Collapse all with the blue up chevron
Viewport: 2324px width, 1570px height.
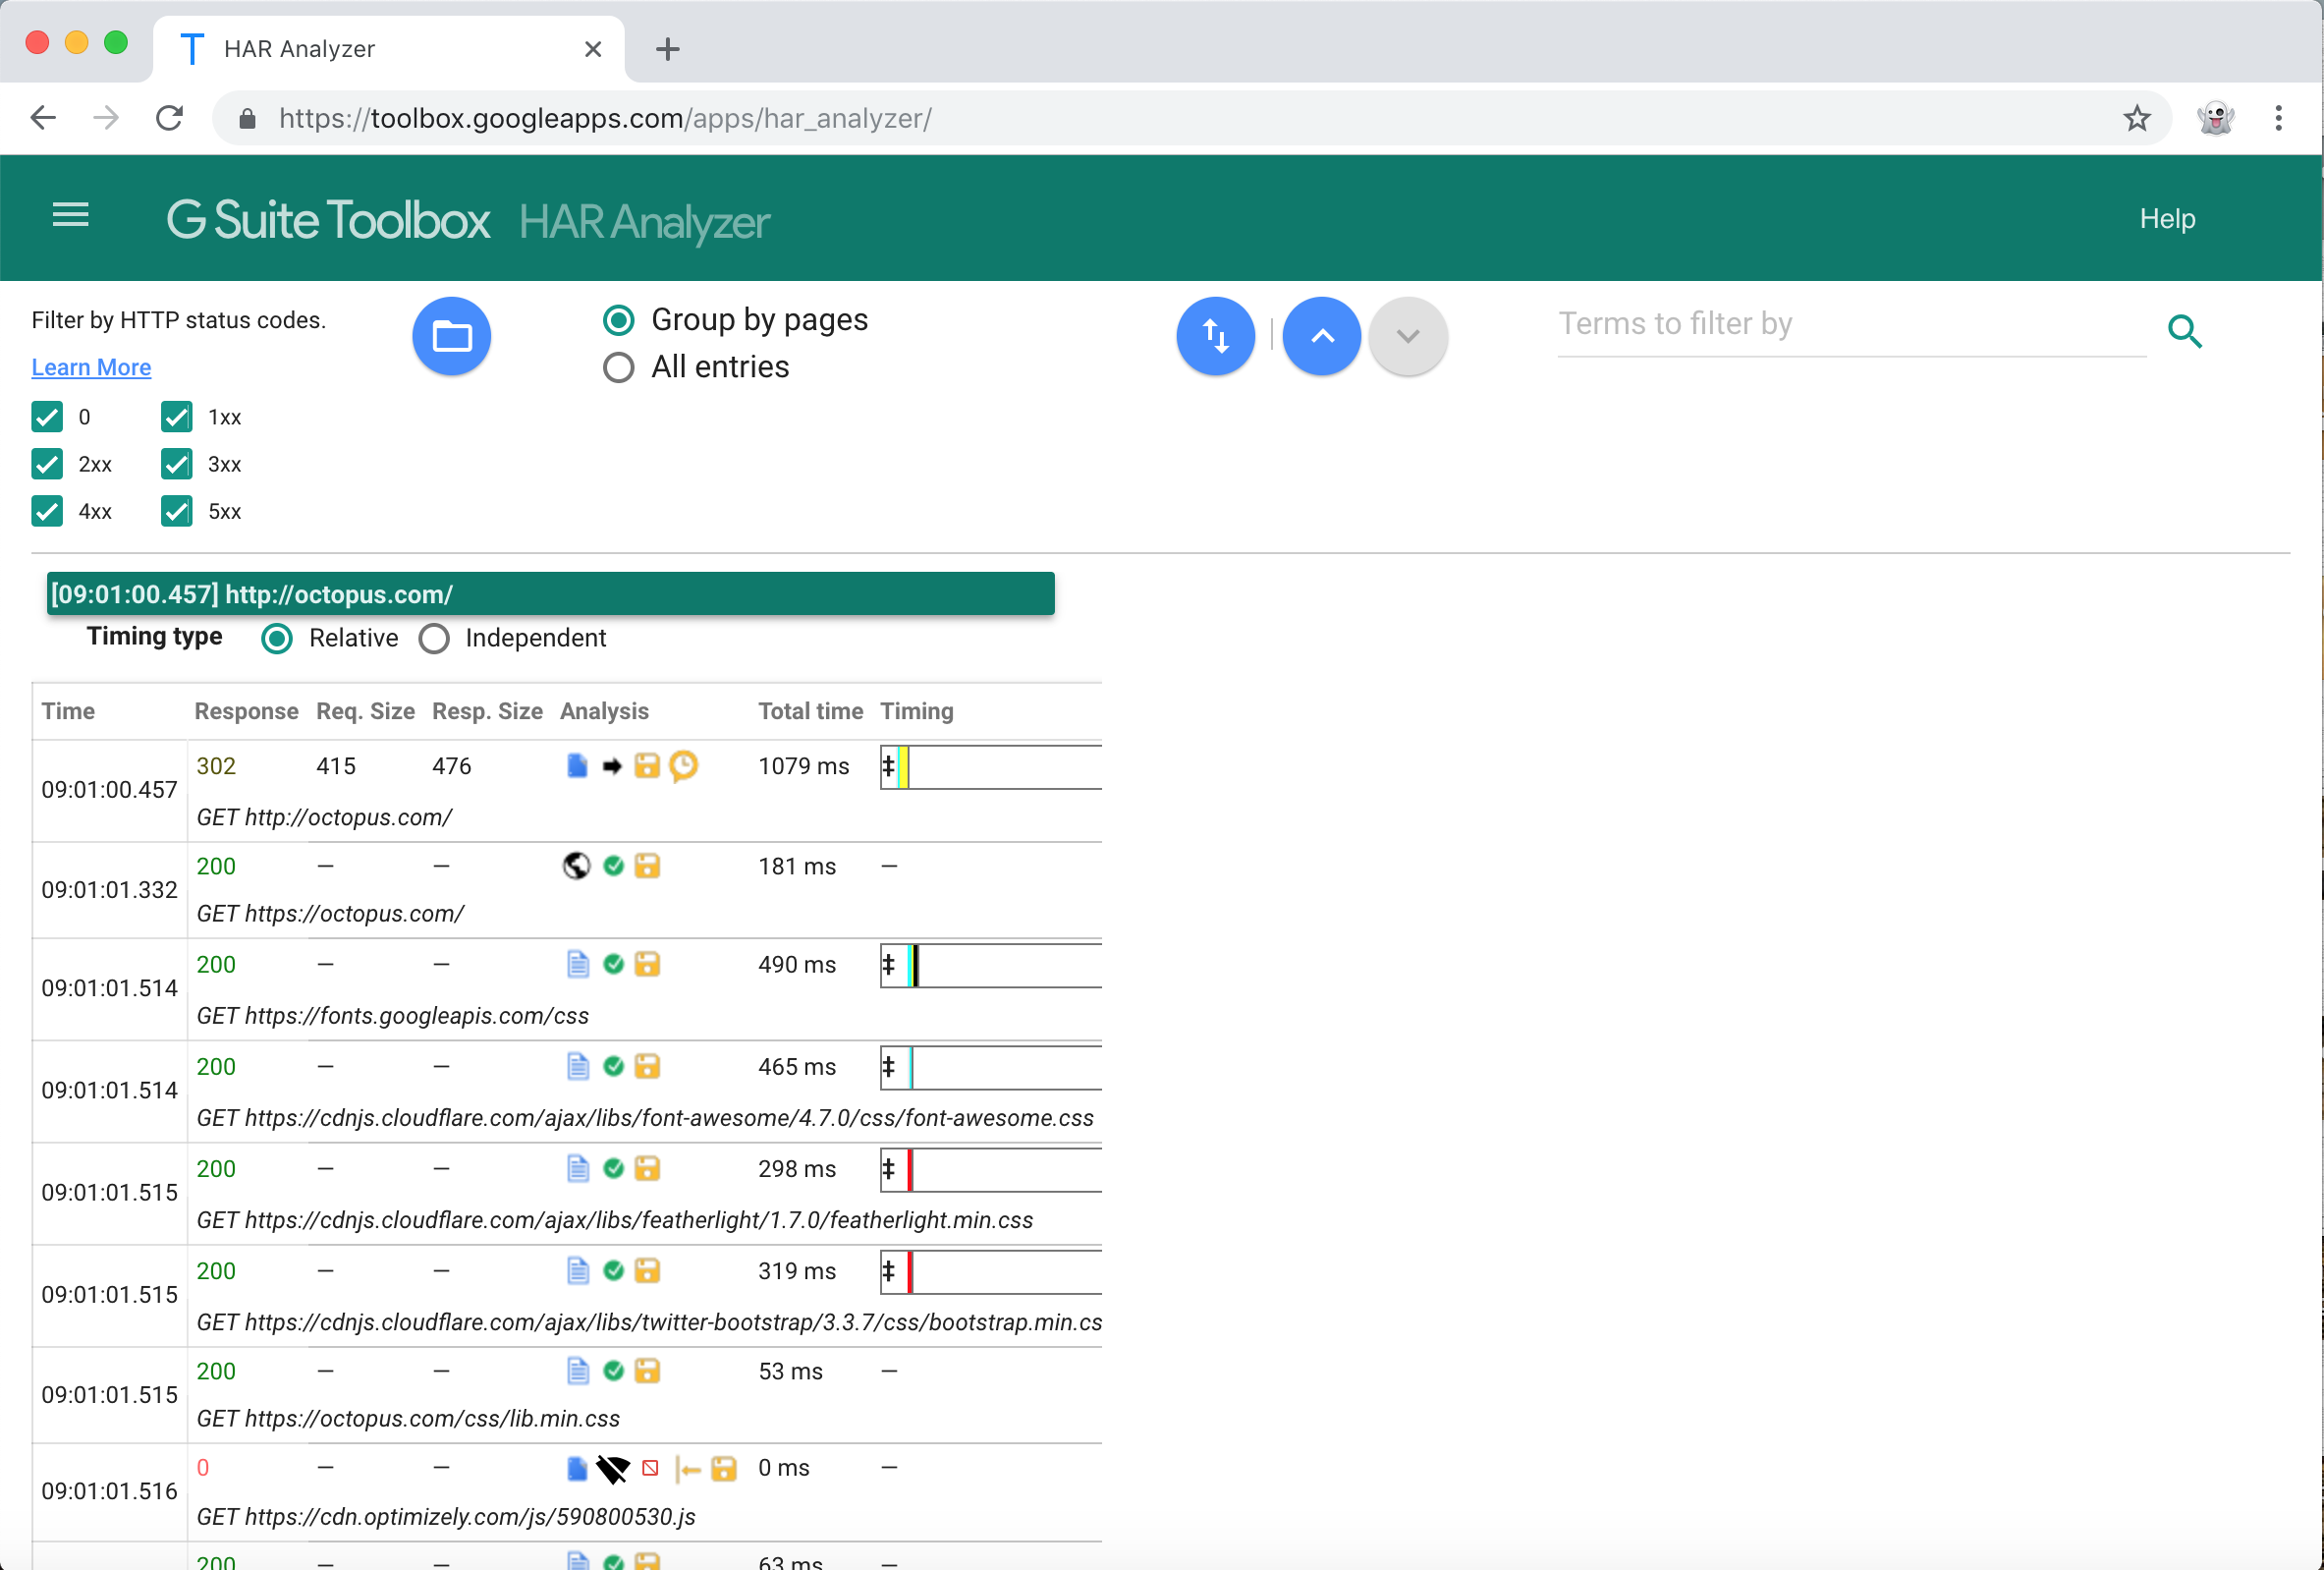[x=1321, y=336]
